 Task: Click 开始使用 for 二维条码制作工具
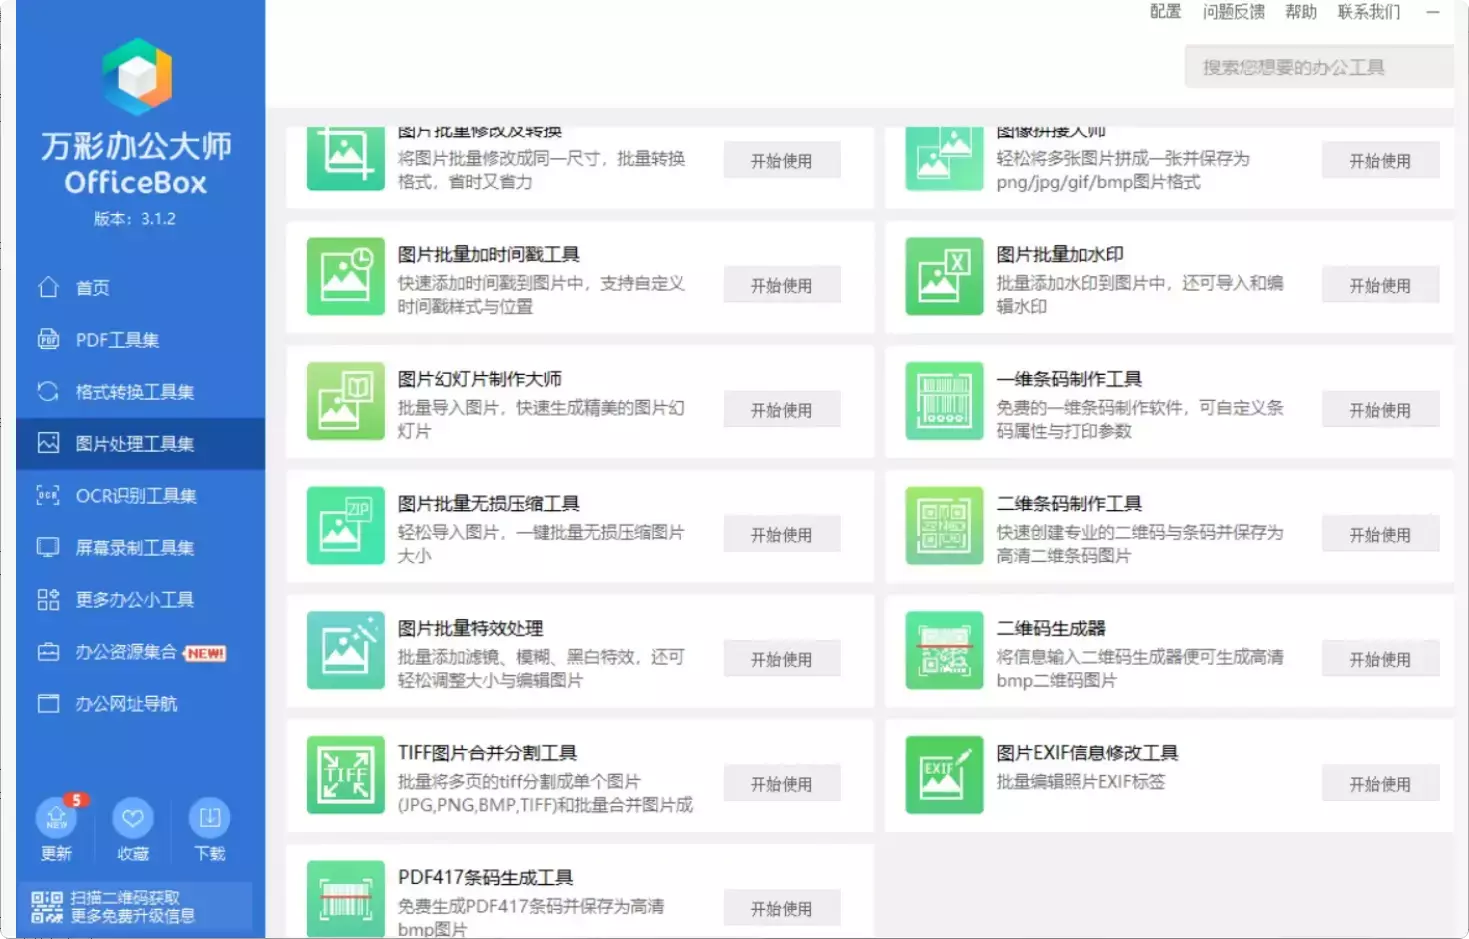1380,533
